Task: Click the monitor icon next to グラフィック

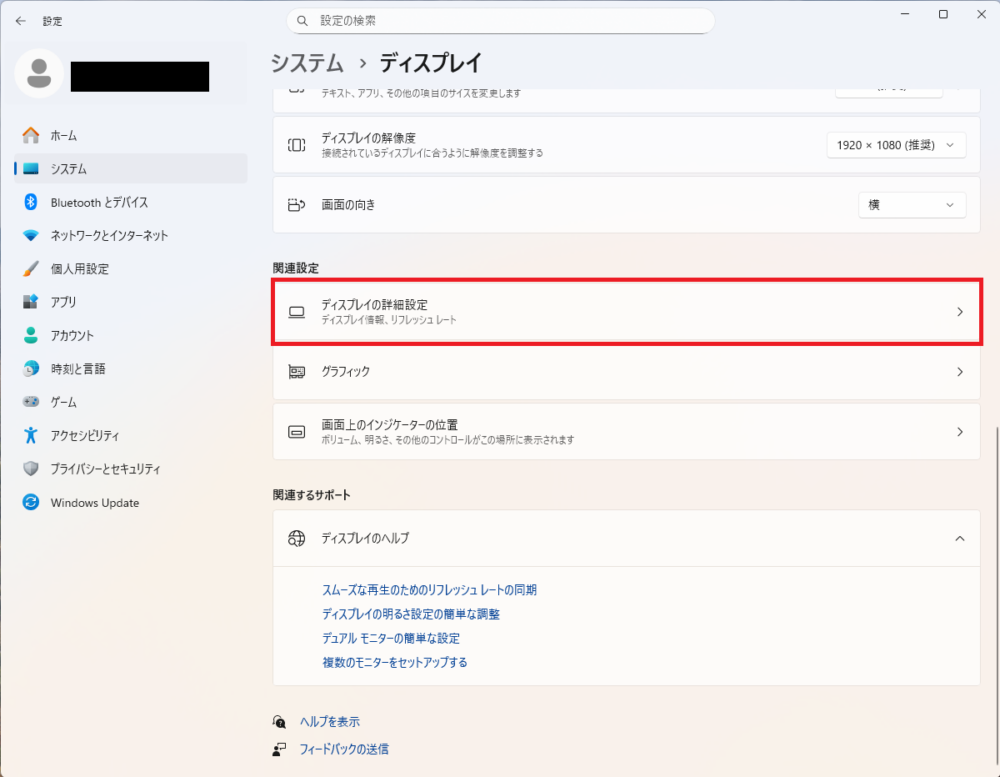Action: tap(296, 372)
